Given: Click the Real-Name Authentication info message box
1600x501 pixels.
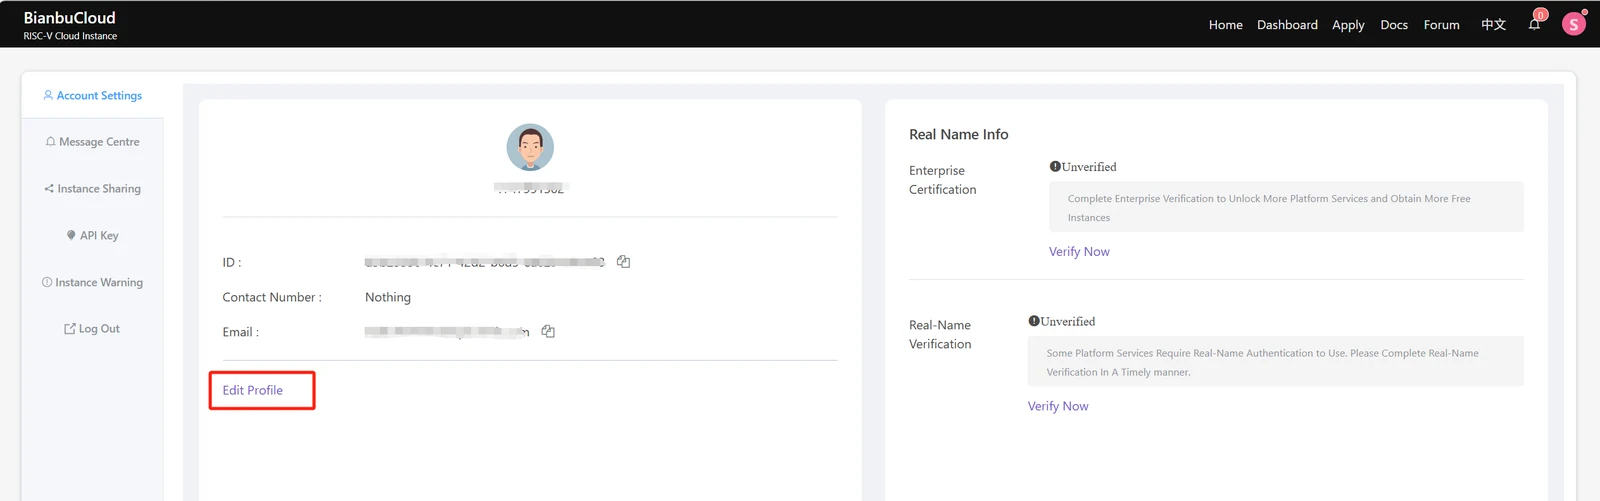Looking at the screenshot, I should tap(1276, 362).
